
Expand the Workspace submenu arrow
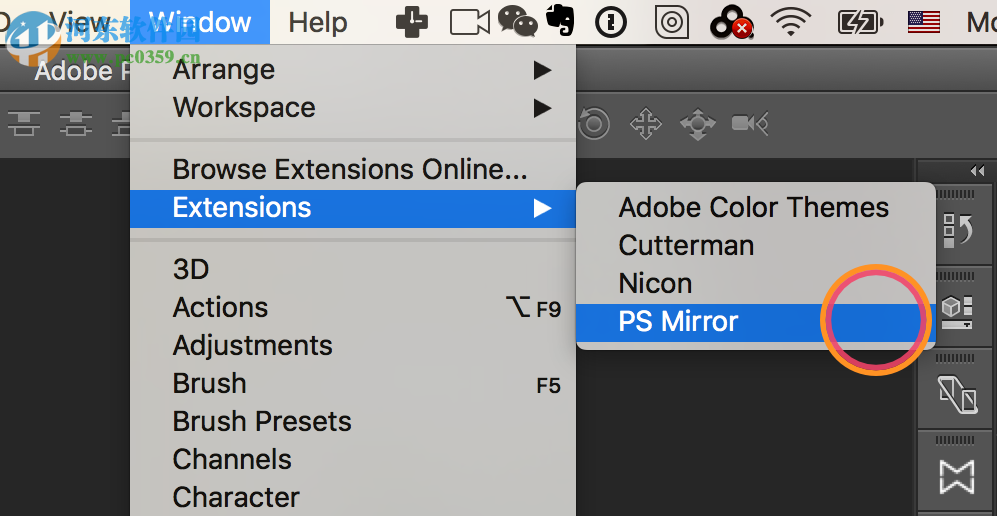(542, 108)
